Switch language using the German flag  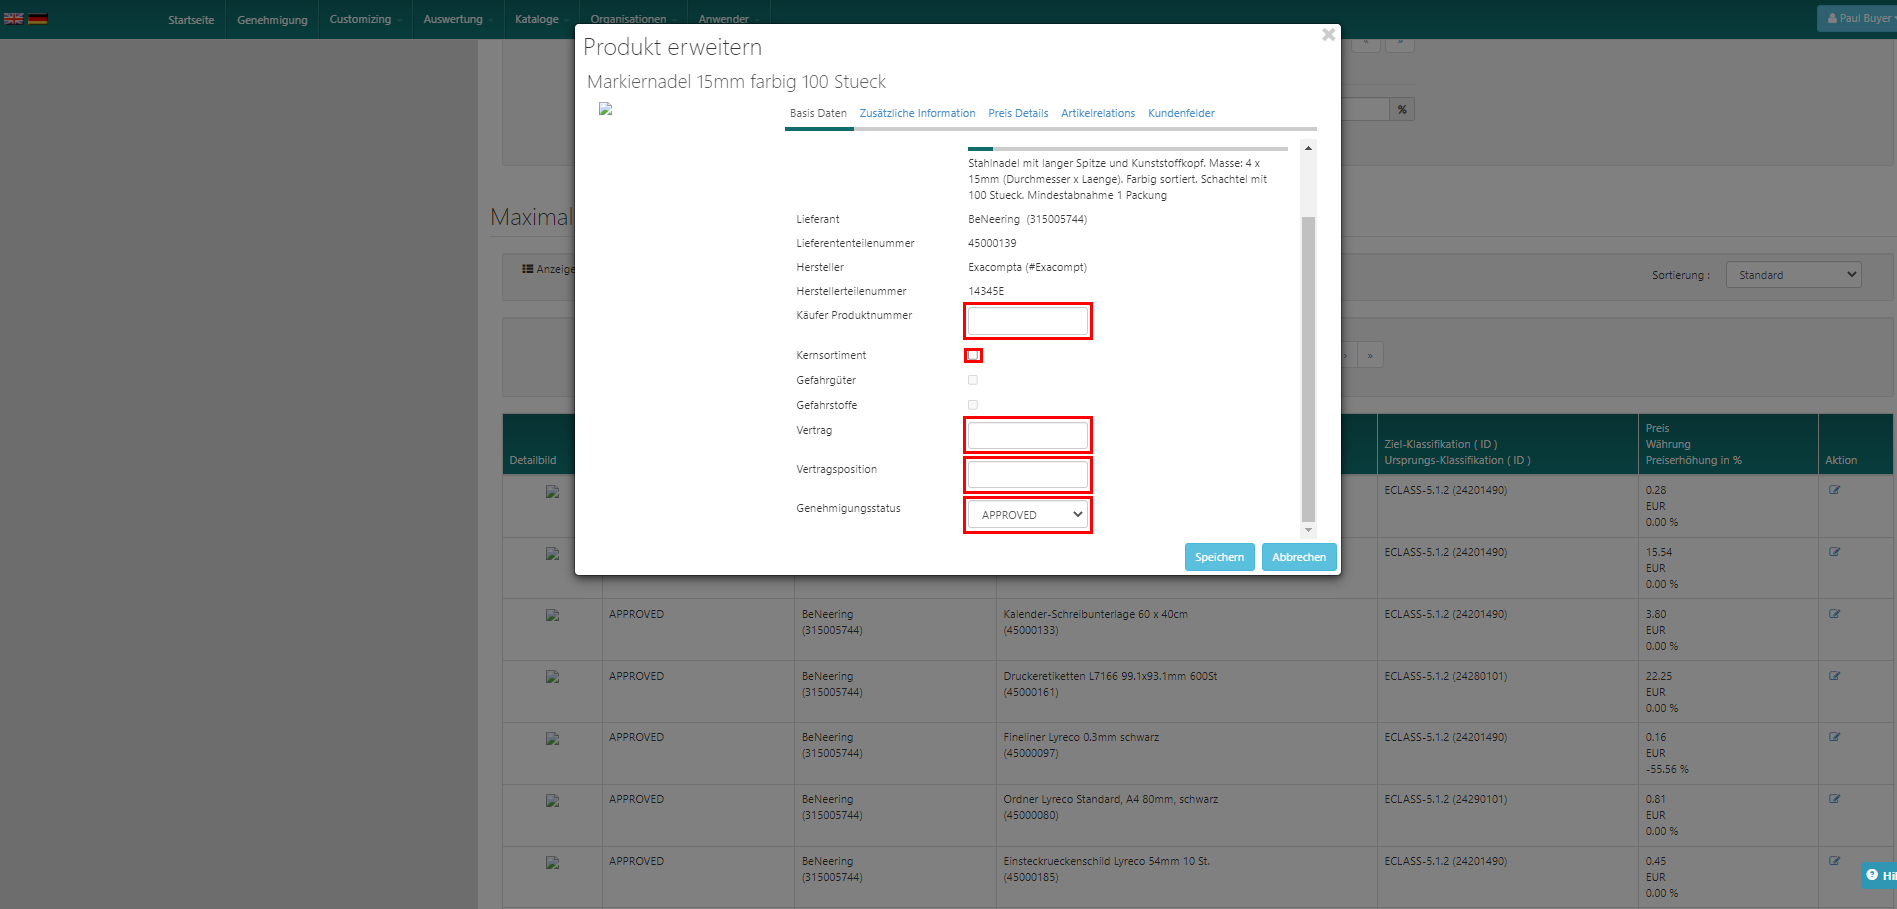[x=38, y=18]
